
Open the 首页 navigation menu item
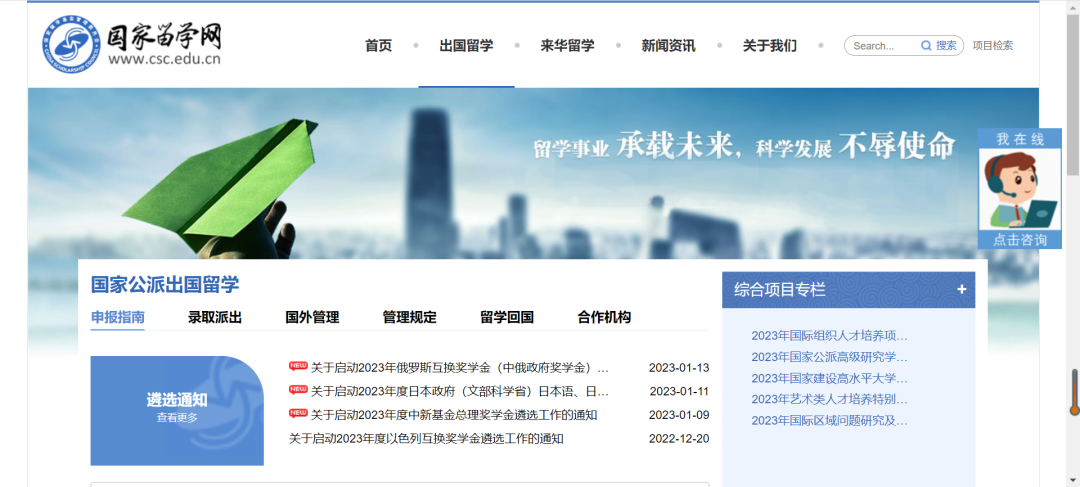coord(378,46)
